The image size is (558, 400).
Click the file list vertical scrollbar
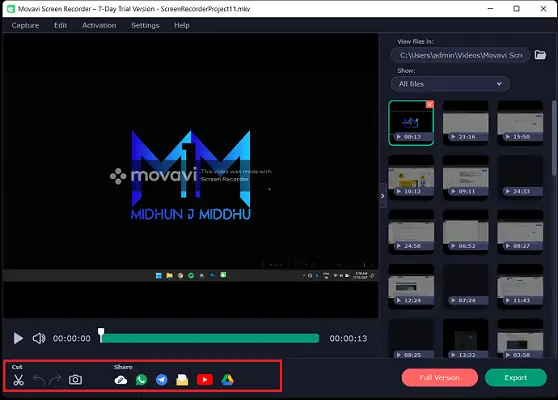pos(554,138)
